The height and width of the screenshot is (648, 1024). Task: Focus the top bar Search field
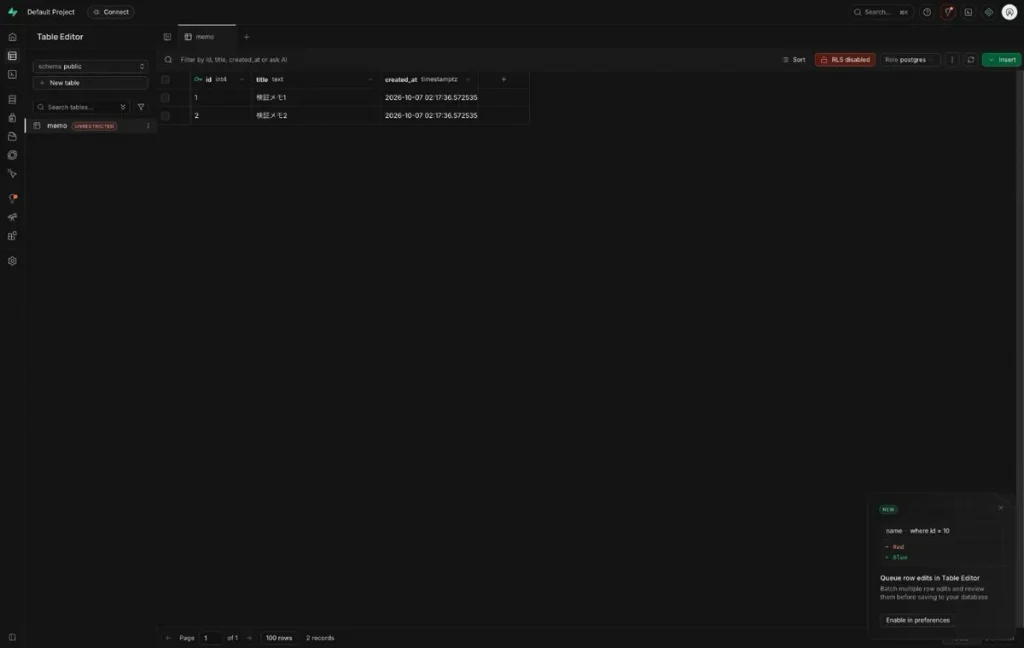coord(882,12)
